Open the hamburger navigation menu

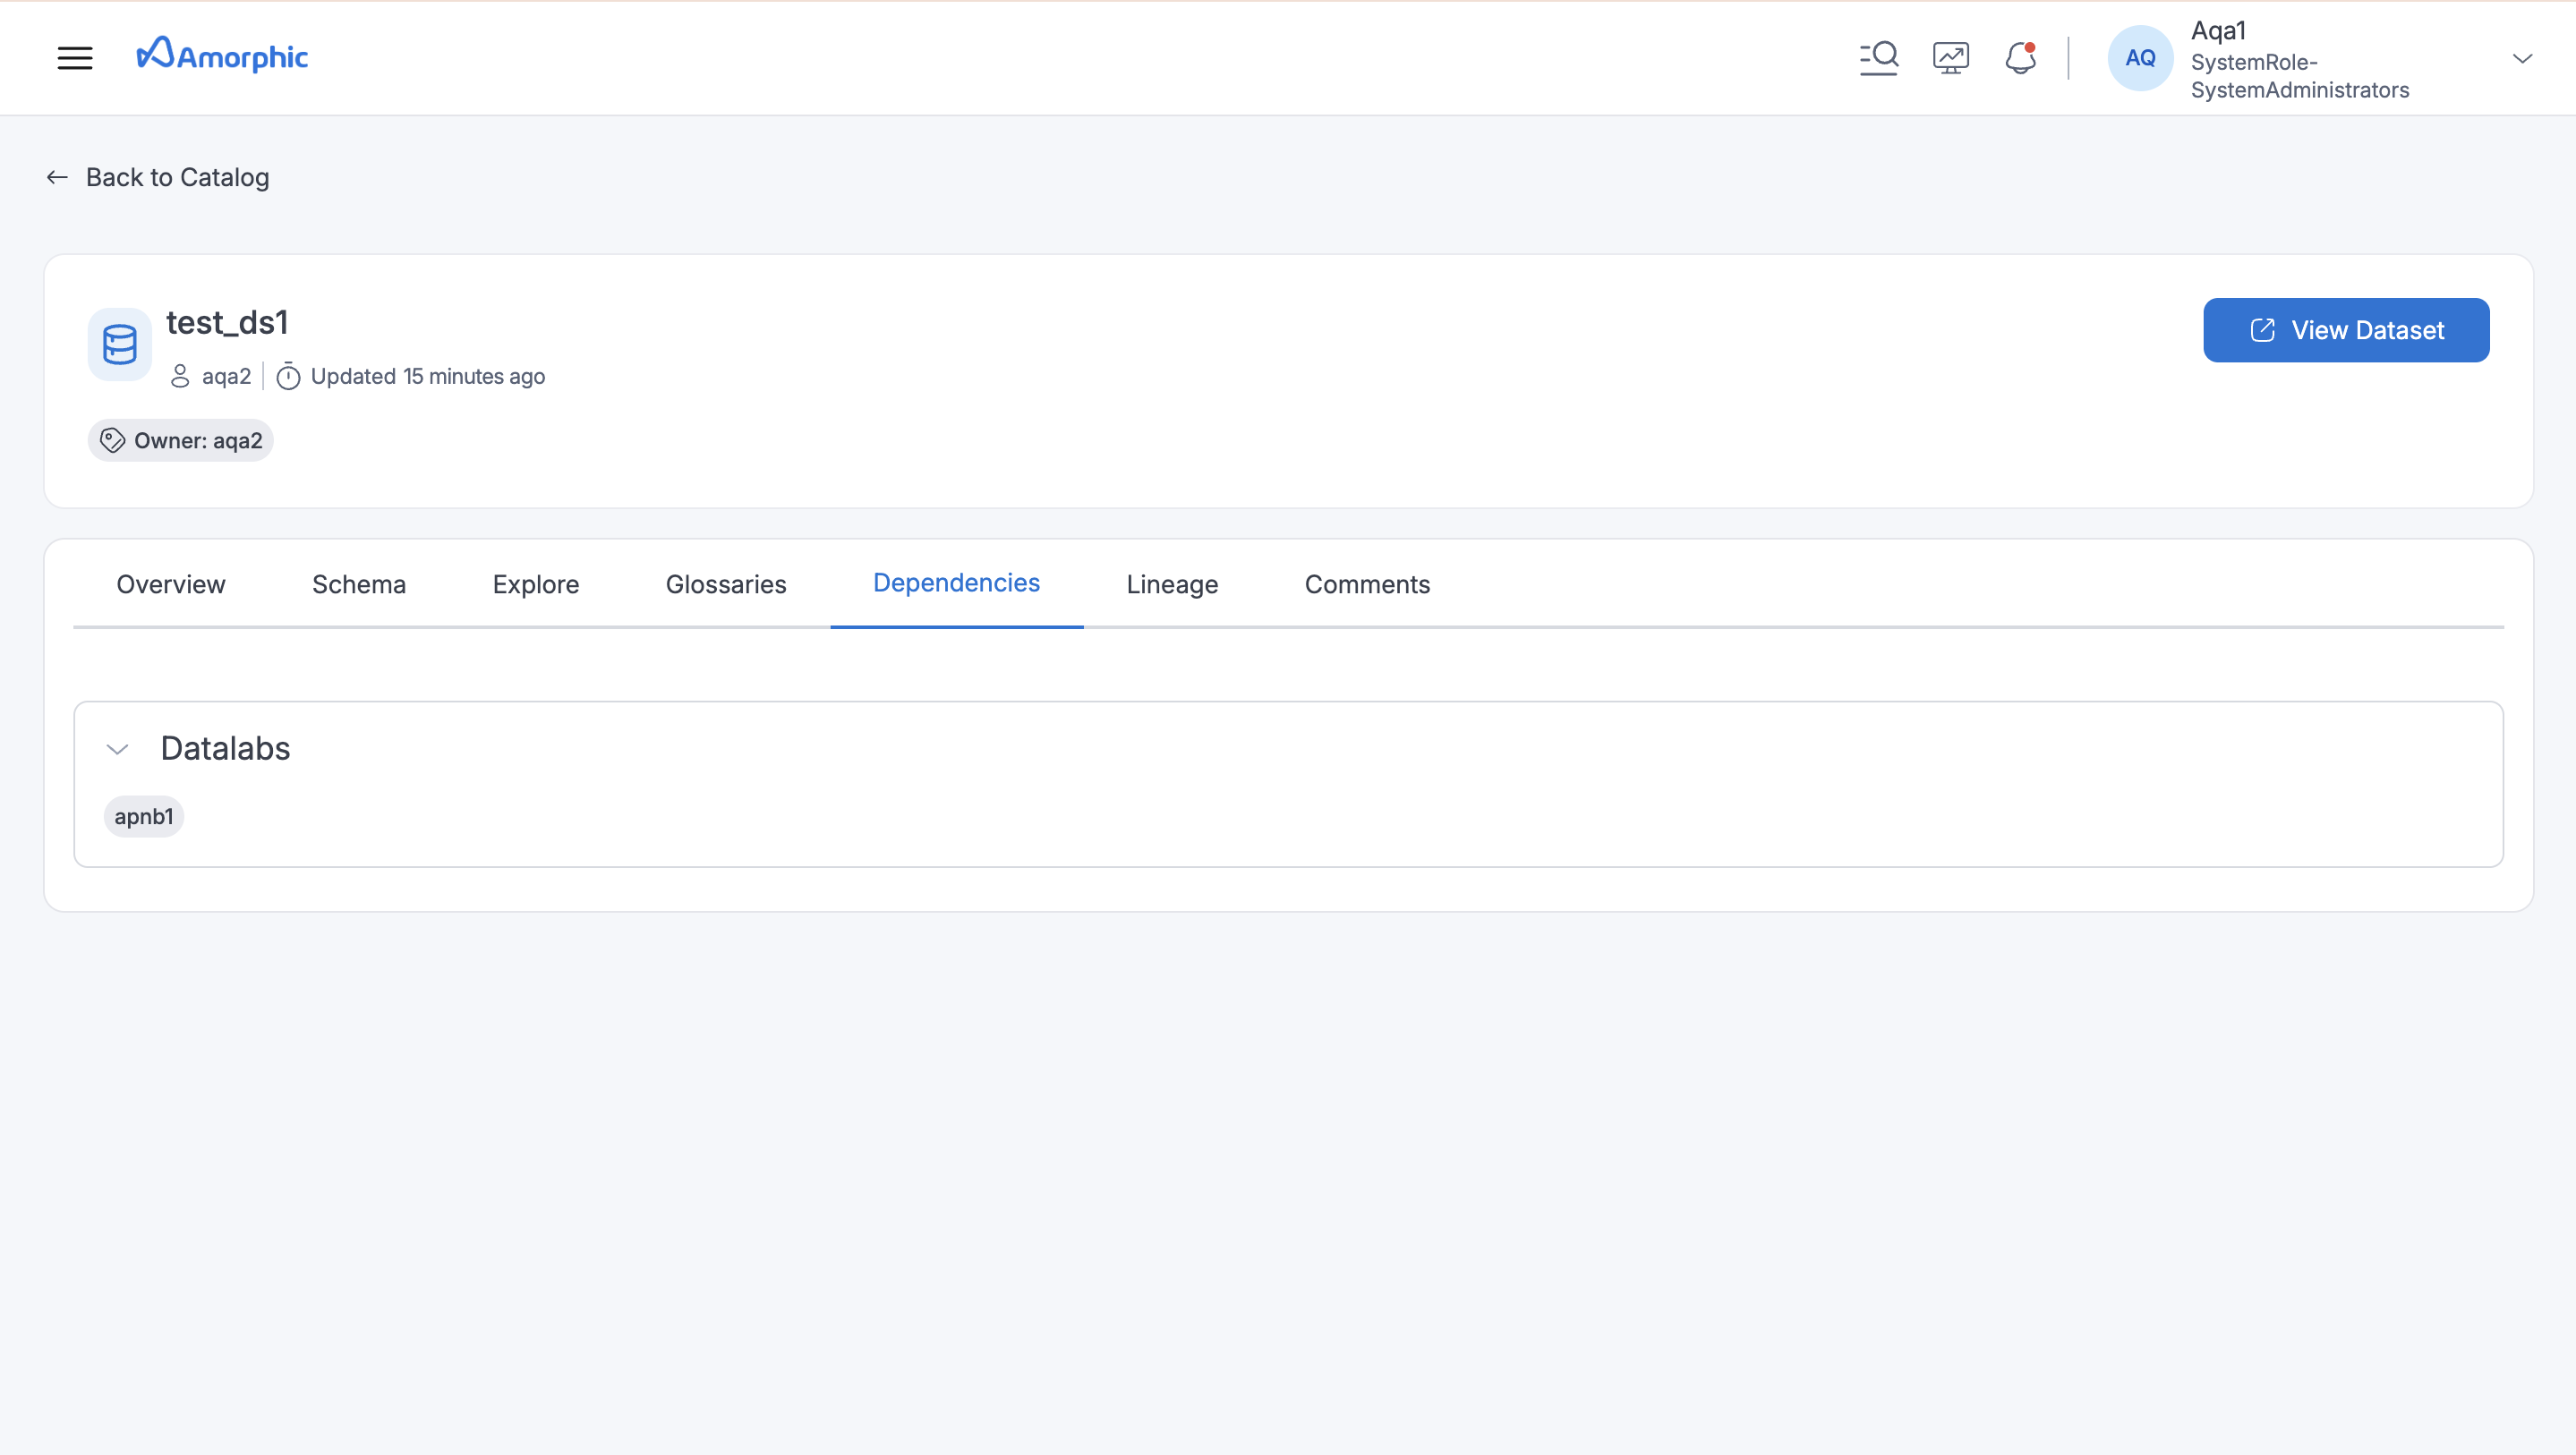coord(75,57)
